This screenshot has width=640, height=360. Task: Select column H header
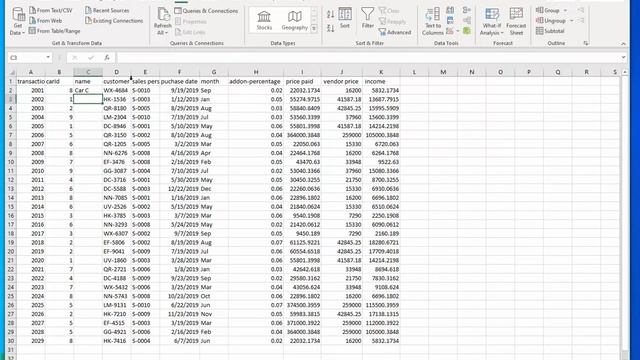(x=256, y=72)
